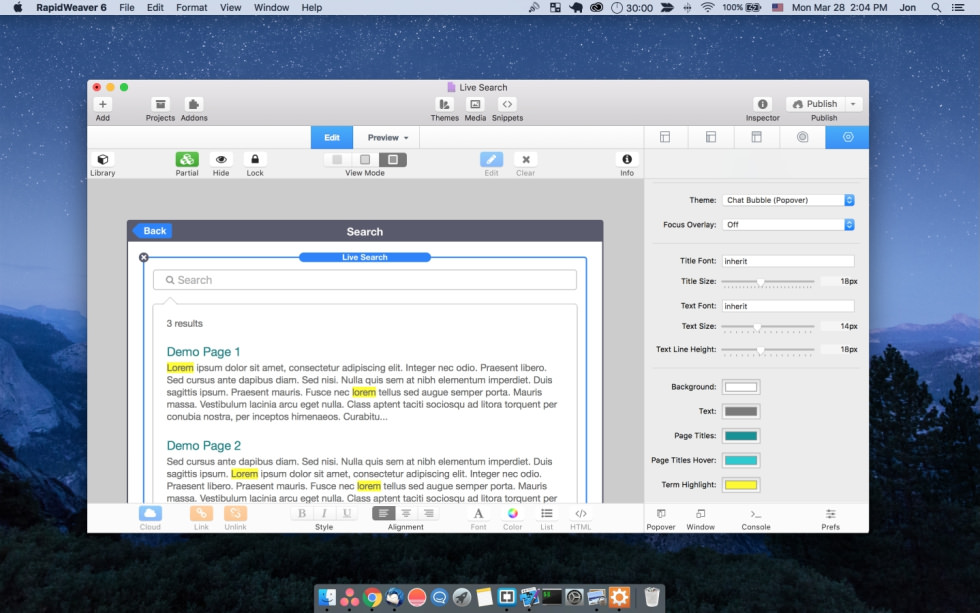This screenshot has width=980, height=613.
Task: Select the third inspector tab icon
Action: tap(756, 137)
